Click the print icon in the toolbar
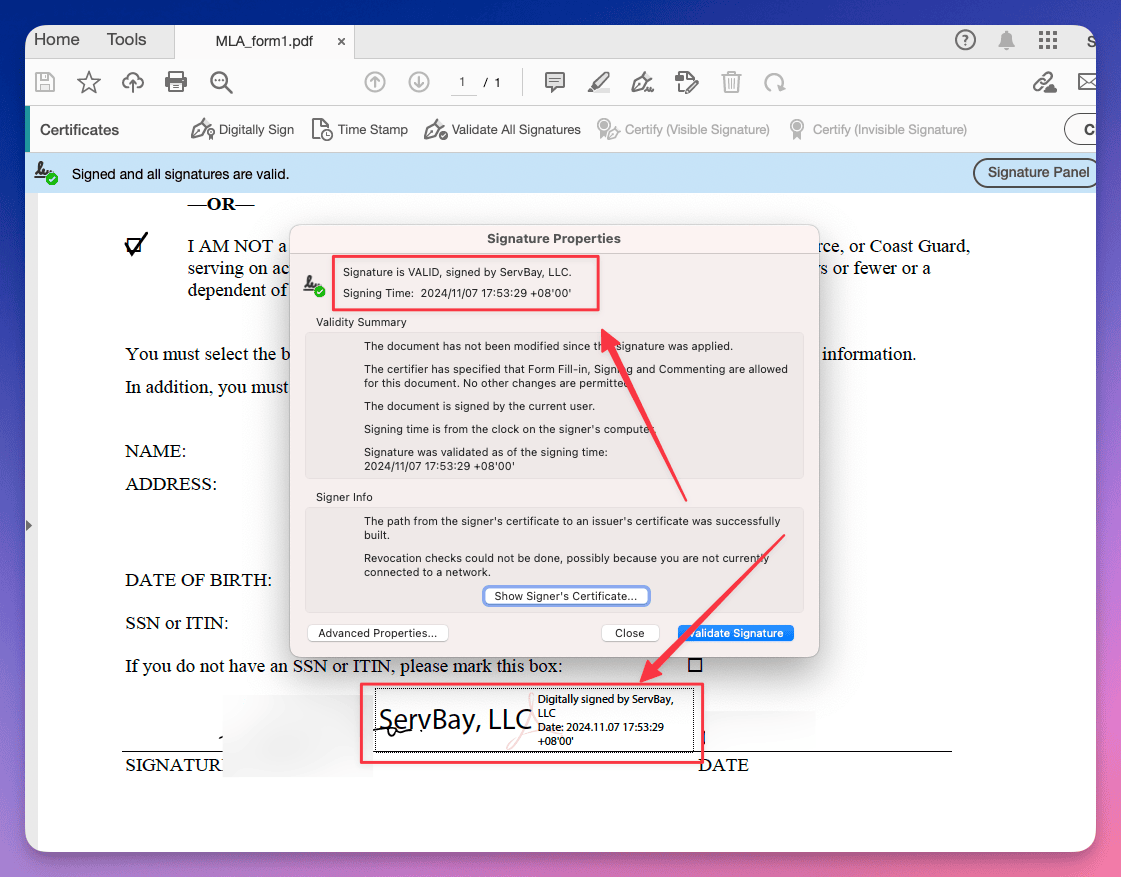Viewport: 1121px width, 877px height. tap(176, 83)
